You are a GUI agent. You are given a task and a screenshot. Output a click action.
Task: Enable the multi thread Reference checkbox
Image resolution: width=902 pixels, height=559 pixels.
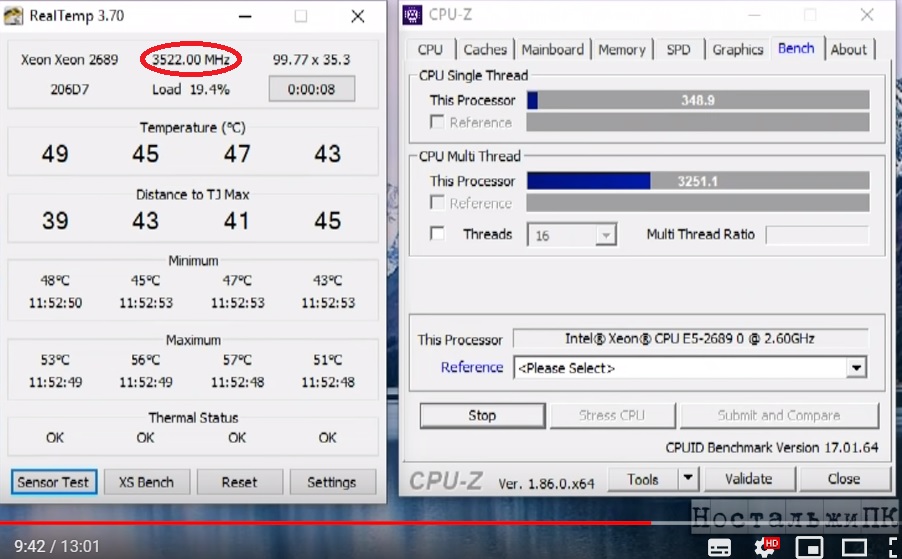[x=437, y=202]
